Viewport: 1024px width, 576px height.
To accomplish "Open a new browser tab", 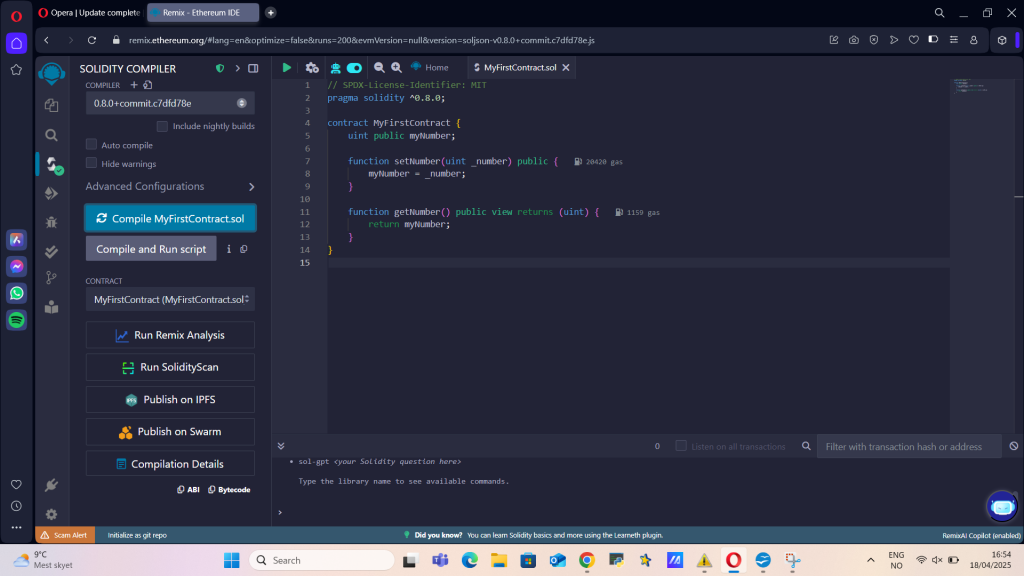I will point(270,12).
